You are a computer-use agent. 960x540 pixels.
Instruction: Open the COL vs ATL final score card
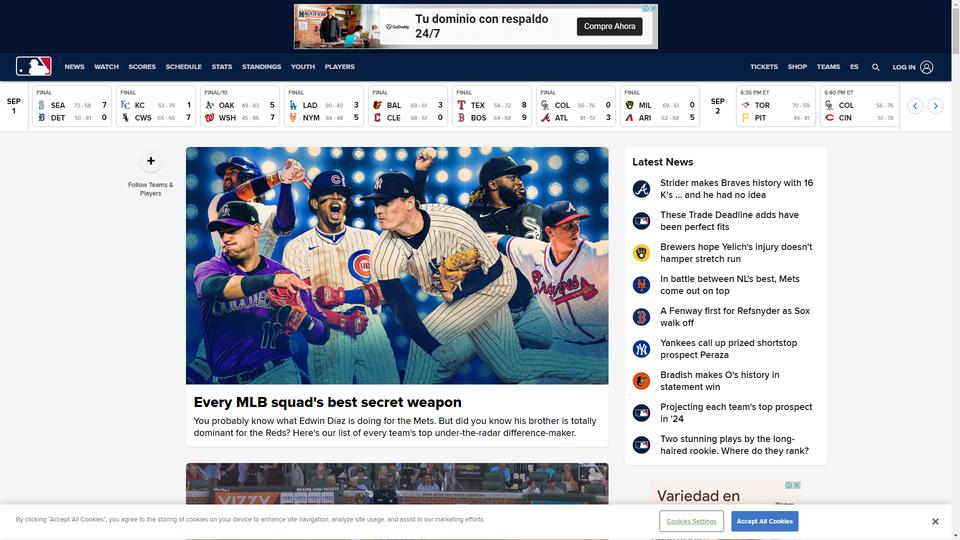[x=576, y=106]
